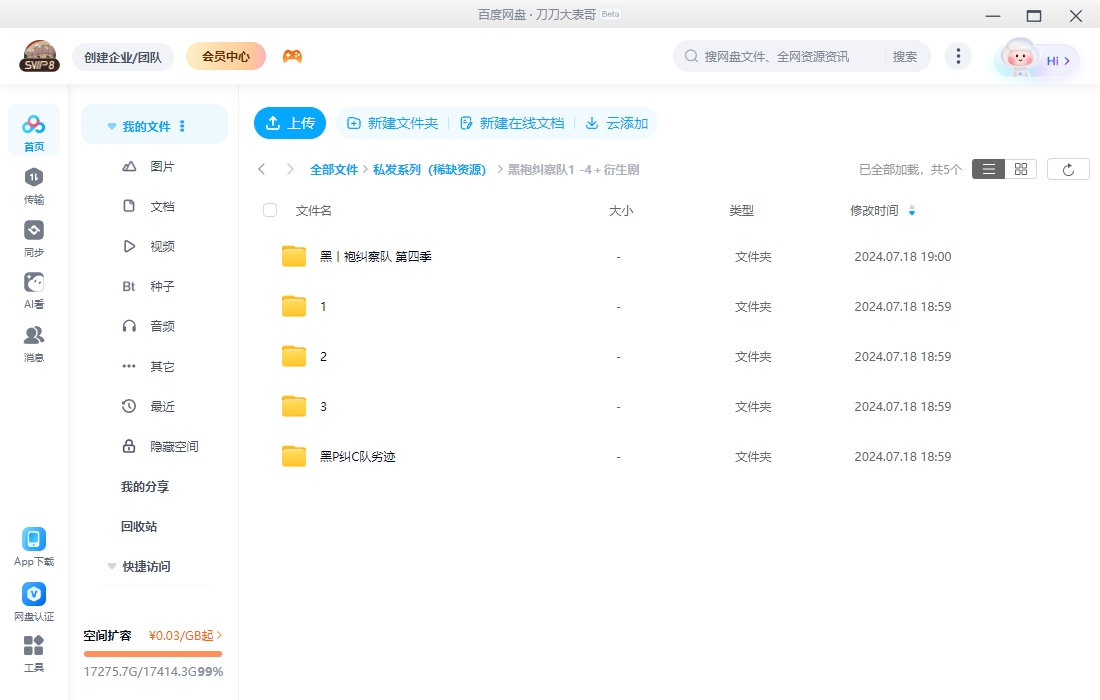Image resolution: width=1100 pixels, height=700 pixels.
Task: Open the 传输 transfer panel
Action: [x=34, y=186]
